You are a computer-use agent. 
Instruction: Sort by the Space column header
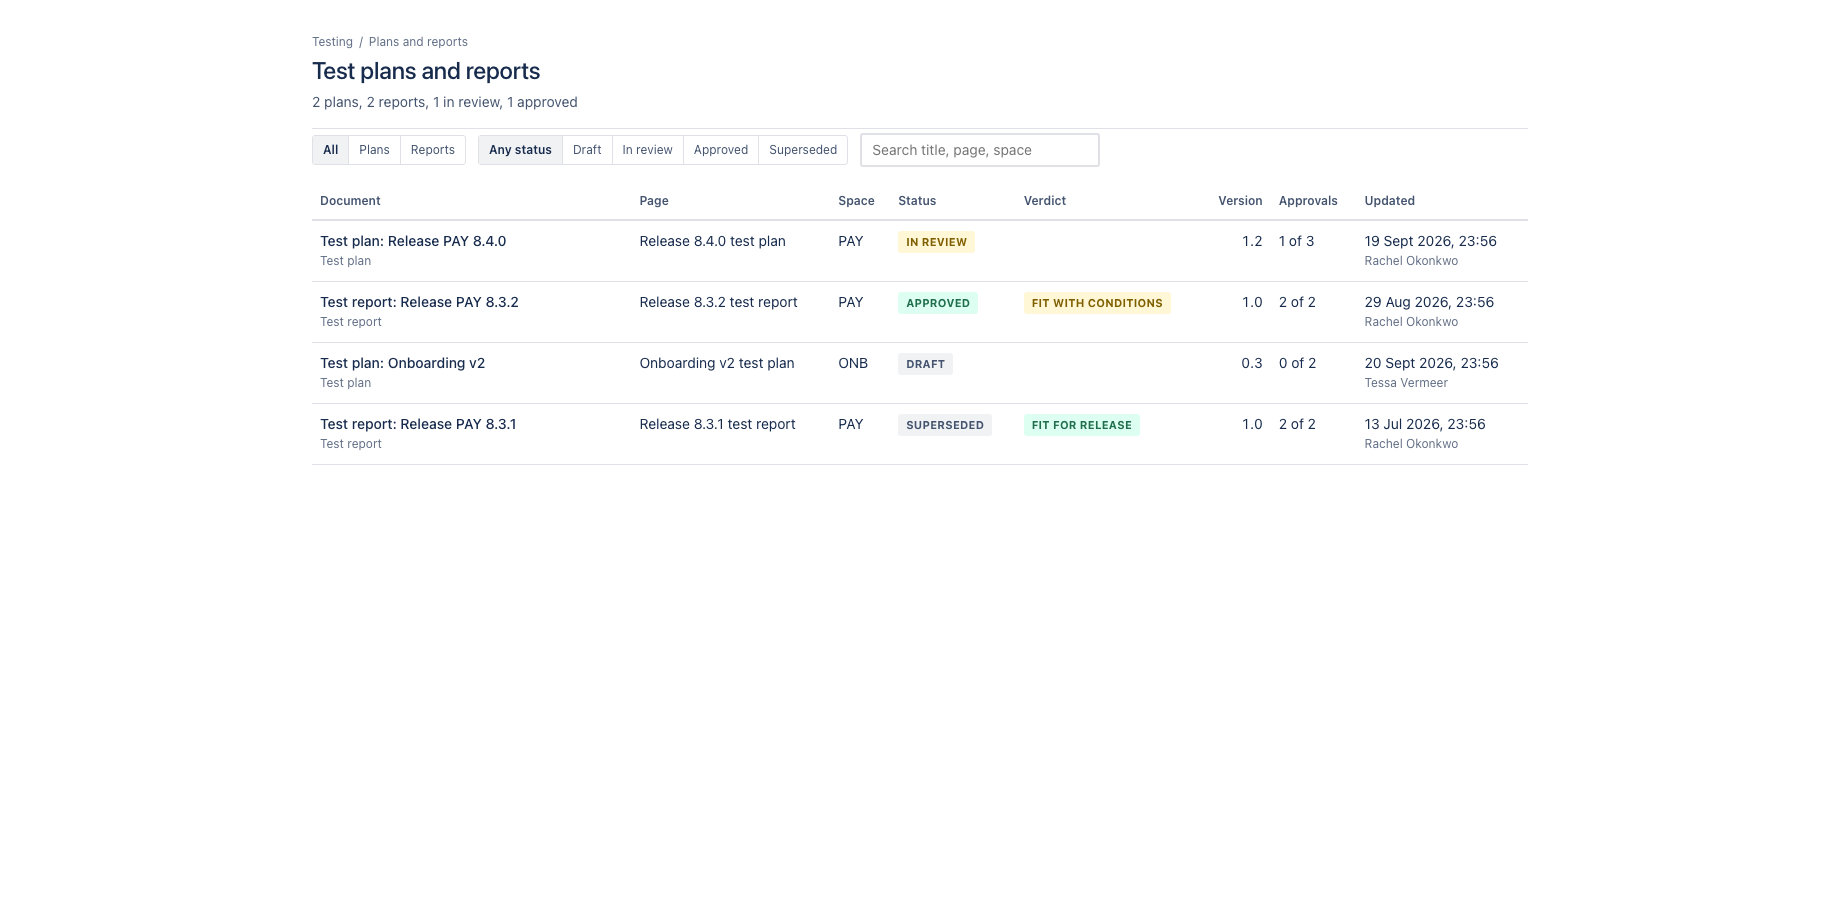[x=856, y=201]
